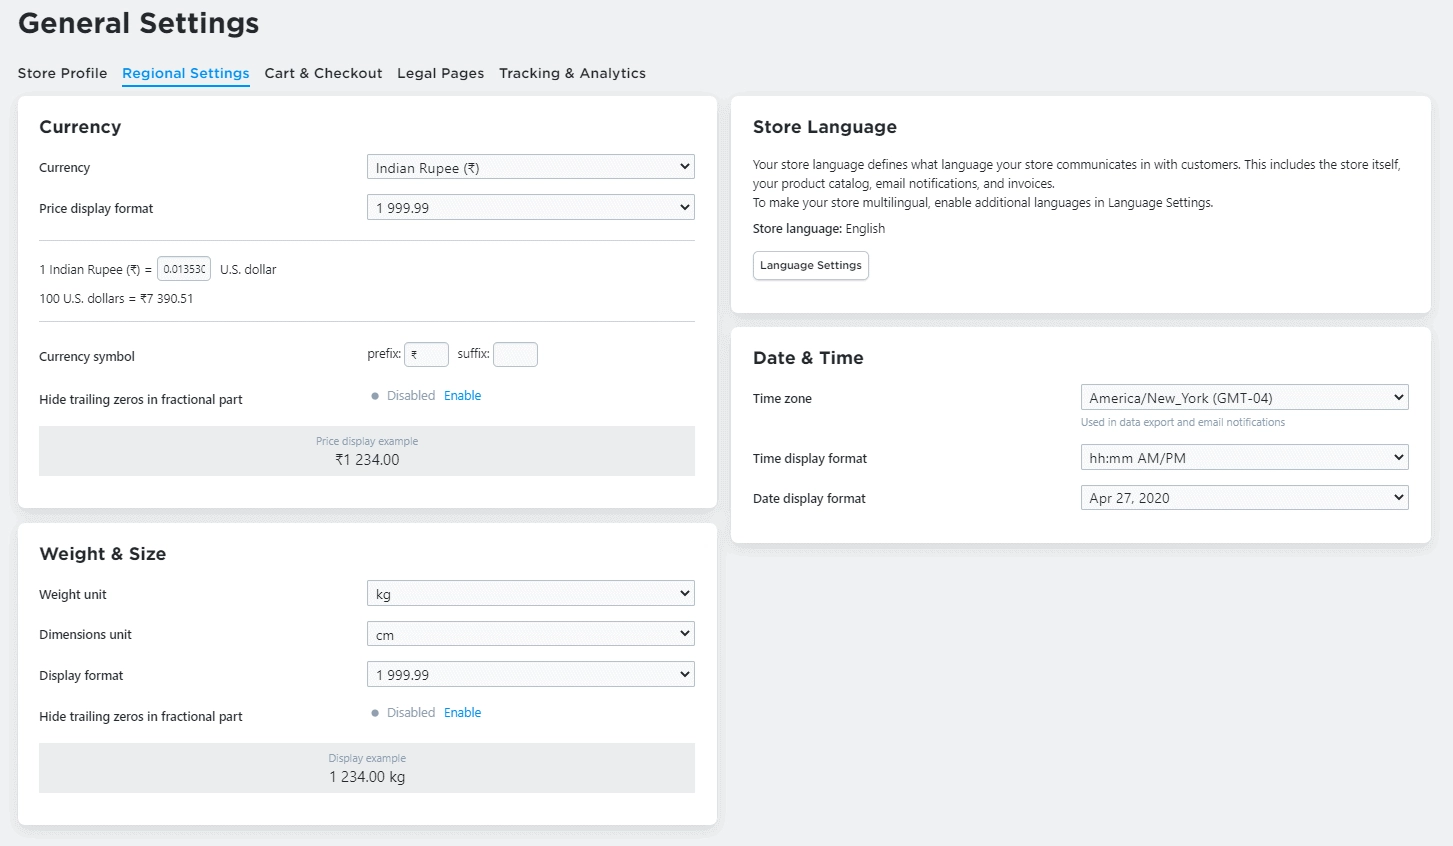Enable hide trailing zeros for weight display
This screenshot has width=1453, height=846.
(462, 712)
